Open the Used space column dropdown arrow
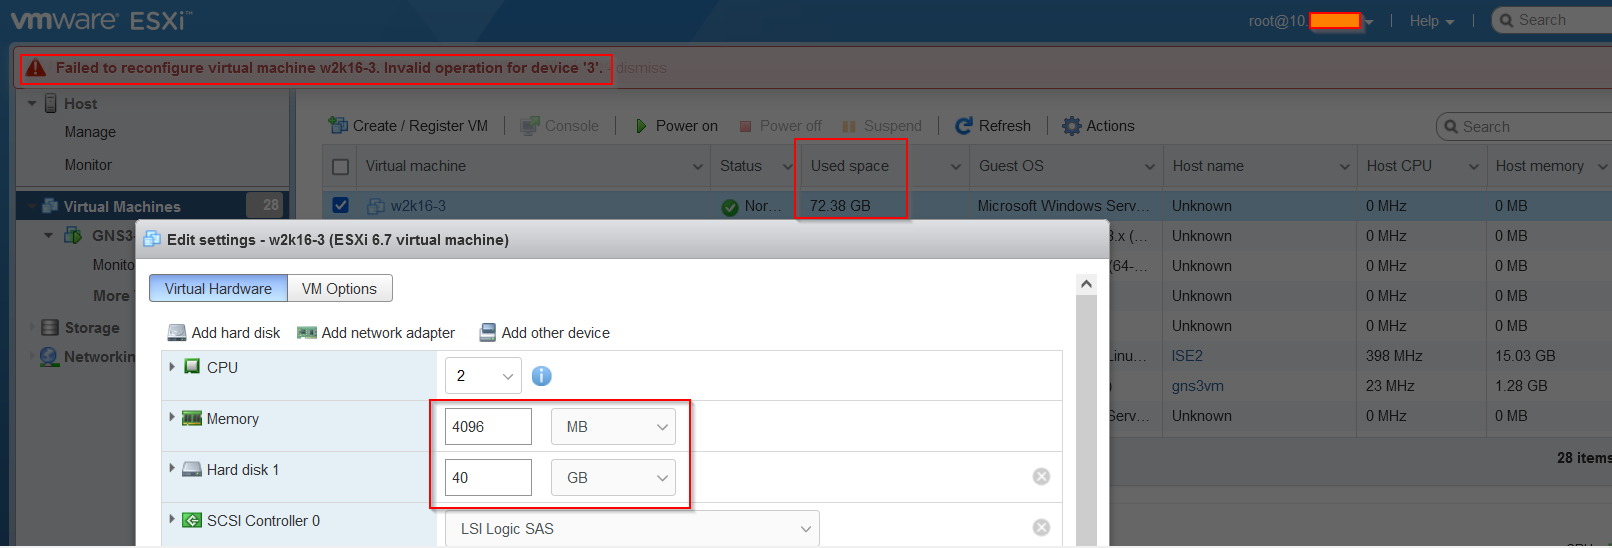The width and height of the screenshot is (1612, 548). [x=956, y=167]
